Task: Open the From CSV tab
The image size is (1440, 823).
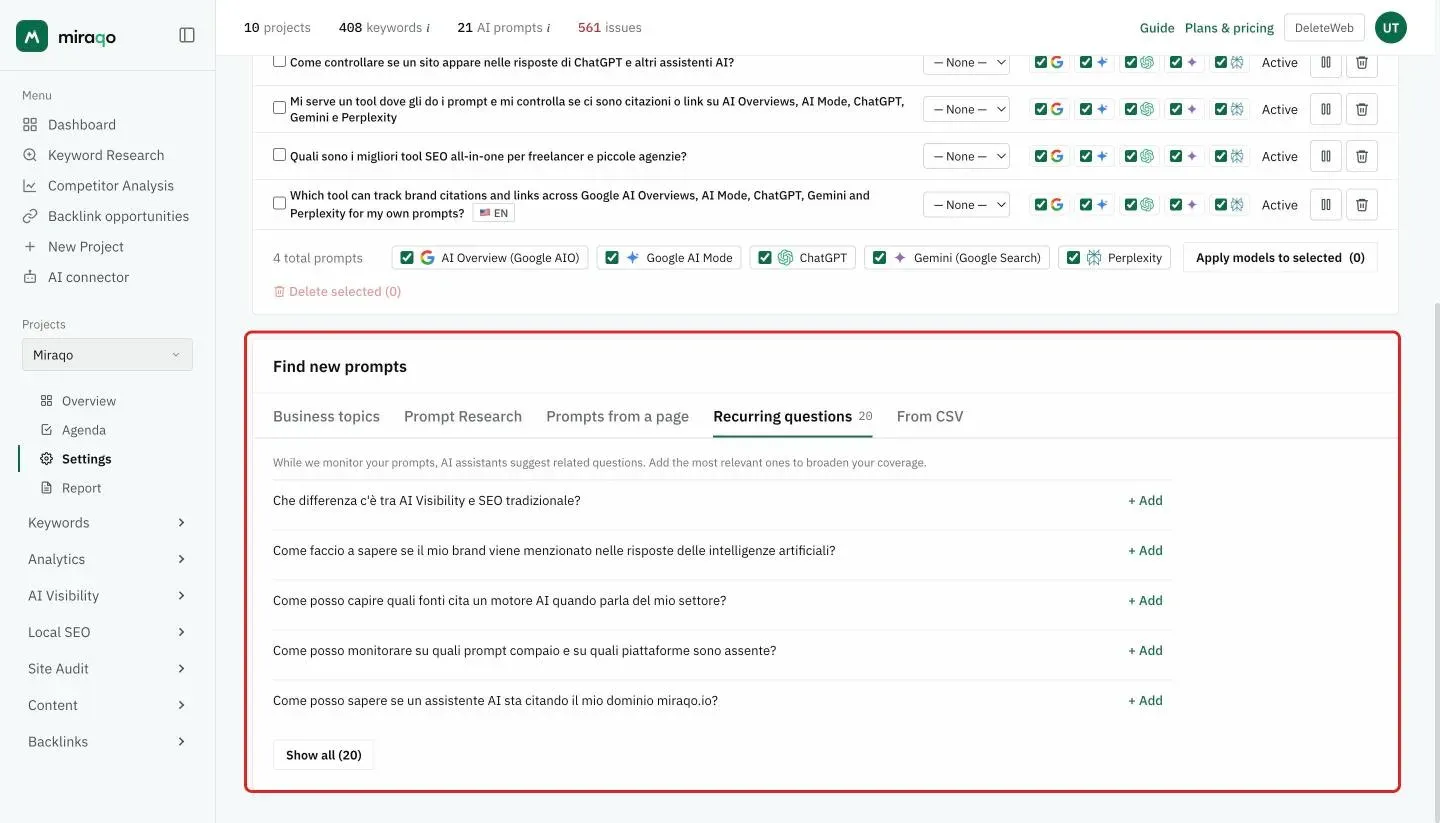Action: [x=930, y=417]
